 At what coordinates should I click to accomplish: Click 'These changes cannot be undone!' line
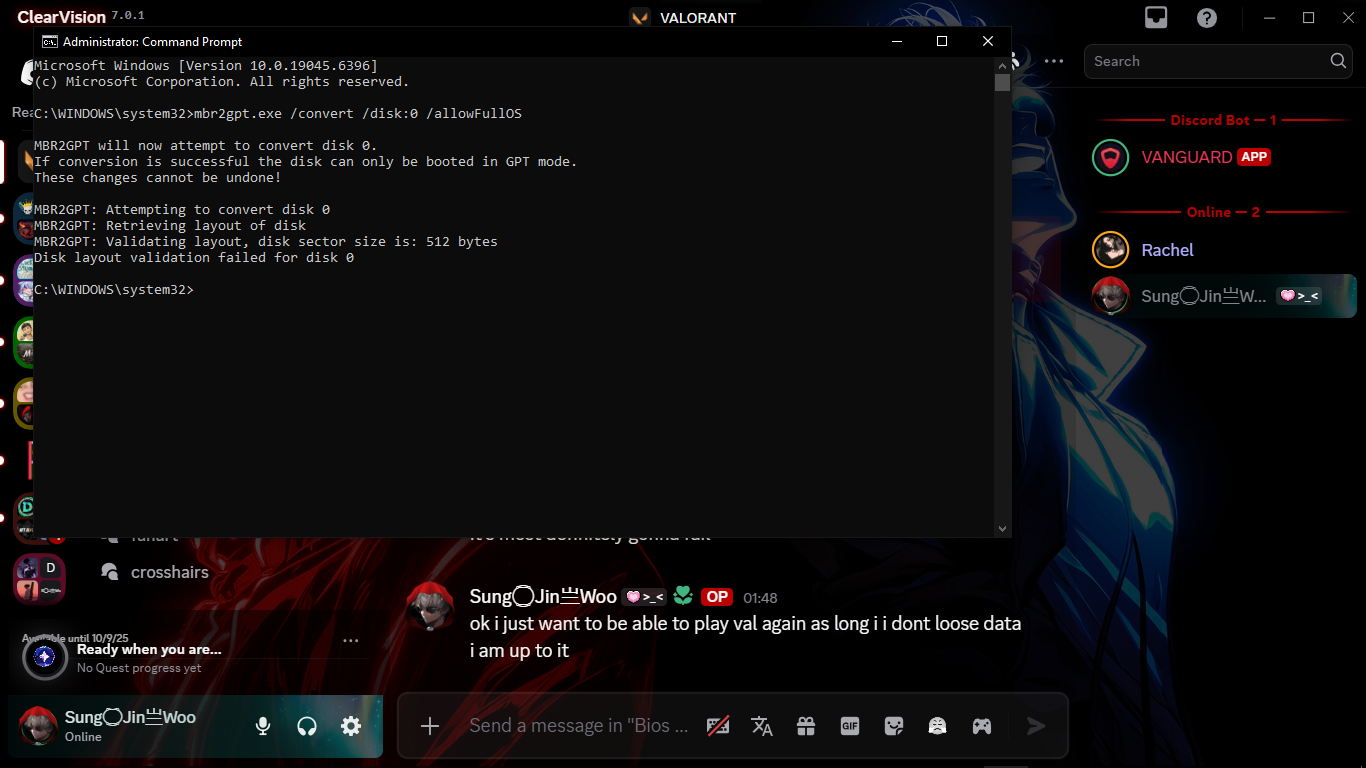tap(158, 178)
